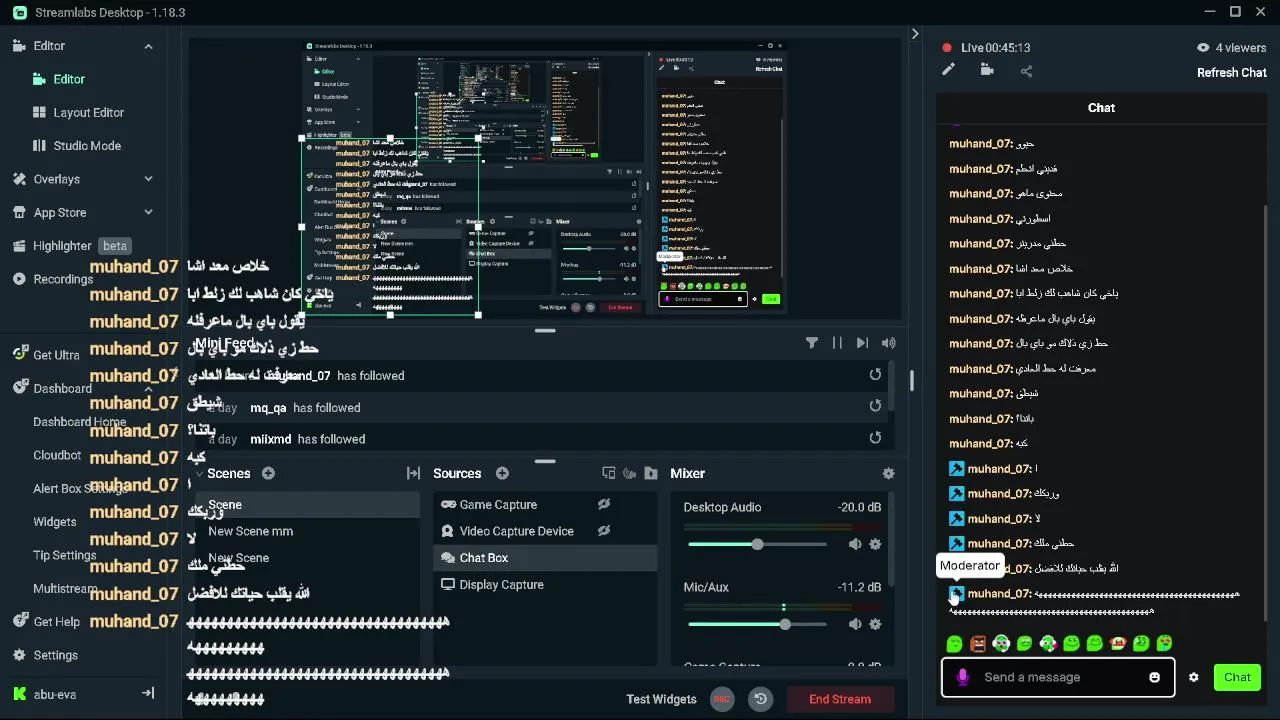Image resolution: width=1280 pixels, height=720 pixels.
Task: Click Test Widgets
Action: point(662,699)
